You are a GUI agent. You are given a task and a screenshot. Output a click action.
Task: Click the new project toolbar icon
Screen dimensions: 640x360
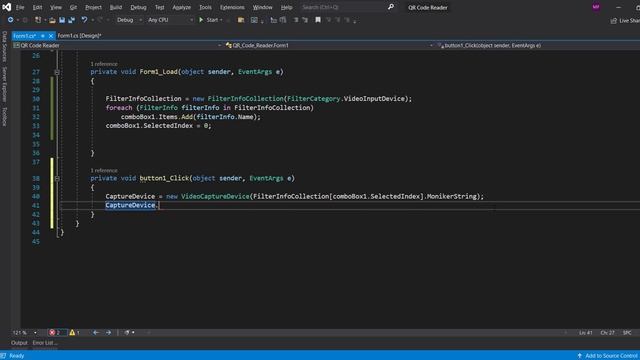point(38,20)
